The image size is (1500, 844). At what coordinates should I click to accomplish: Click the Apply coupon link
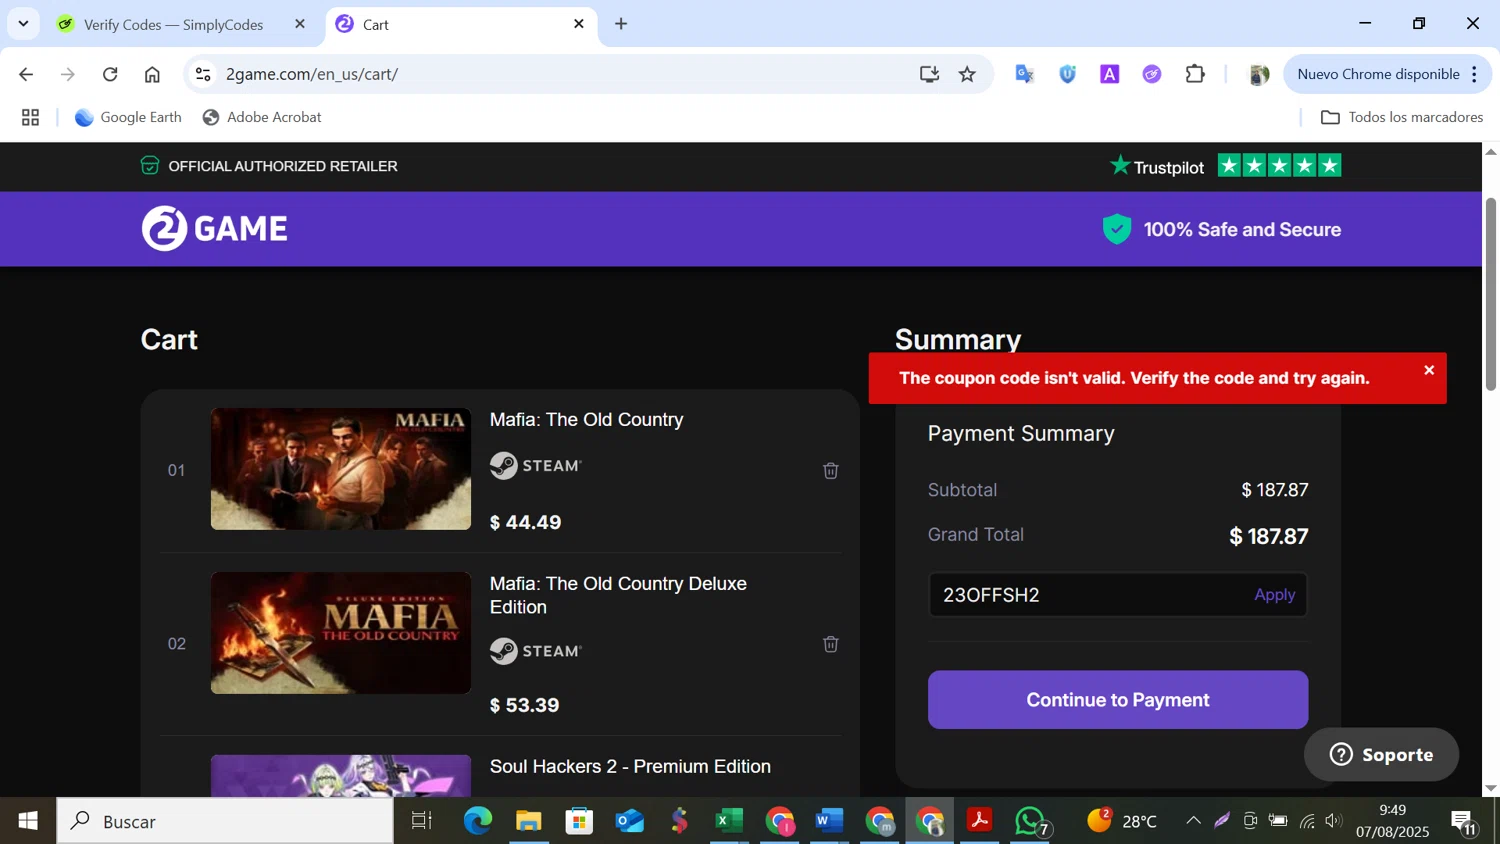click(x=1274, y=595)
